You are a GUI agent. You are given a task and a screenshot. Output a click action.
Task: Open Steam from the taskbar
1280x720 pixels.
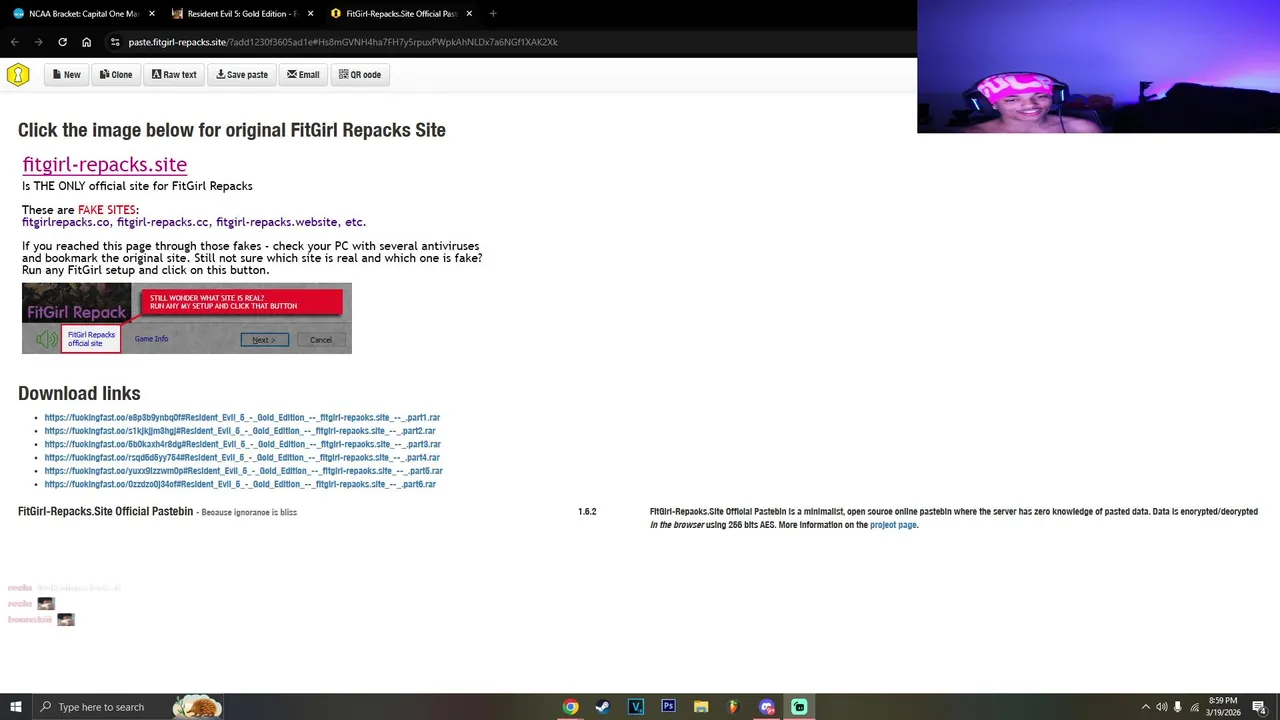[603, 707]
